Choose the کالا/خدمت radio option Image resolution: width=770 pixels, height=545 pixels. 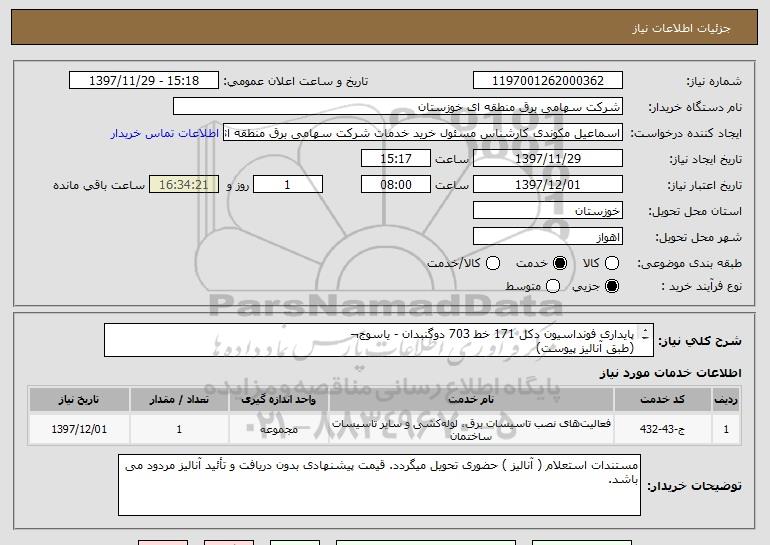click(x=491, y=263)
